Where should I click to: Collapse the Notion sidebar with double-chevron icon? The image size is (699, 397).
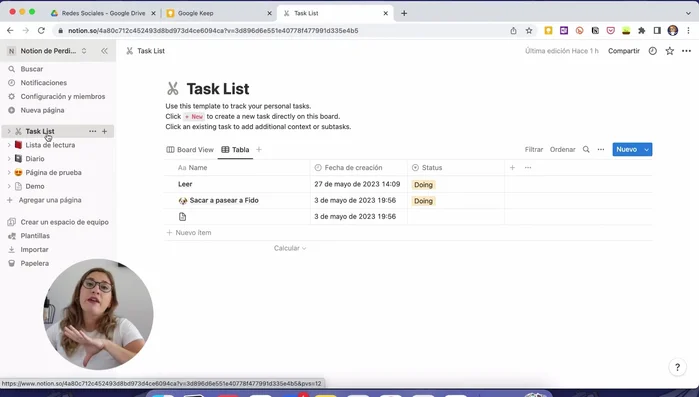tap(104, 51)
